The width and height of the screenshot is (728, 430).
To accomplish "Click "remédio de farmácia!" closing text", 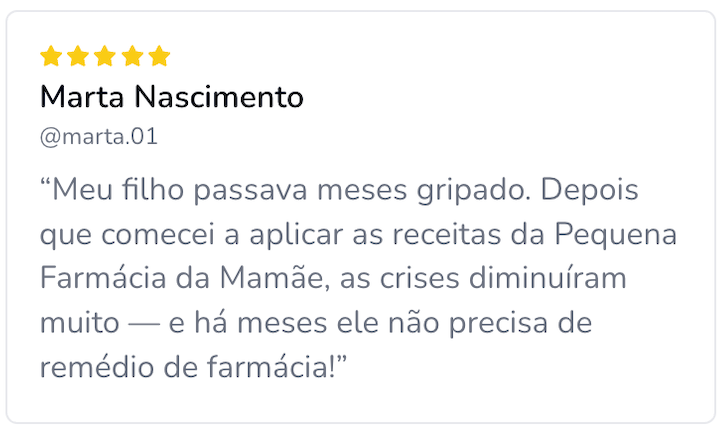I will pyautogui.click(x=190, y=367).
